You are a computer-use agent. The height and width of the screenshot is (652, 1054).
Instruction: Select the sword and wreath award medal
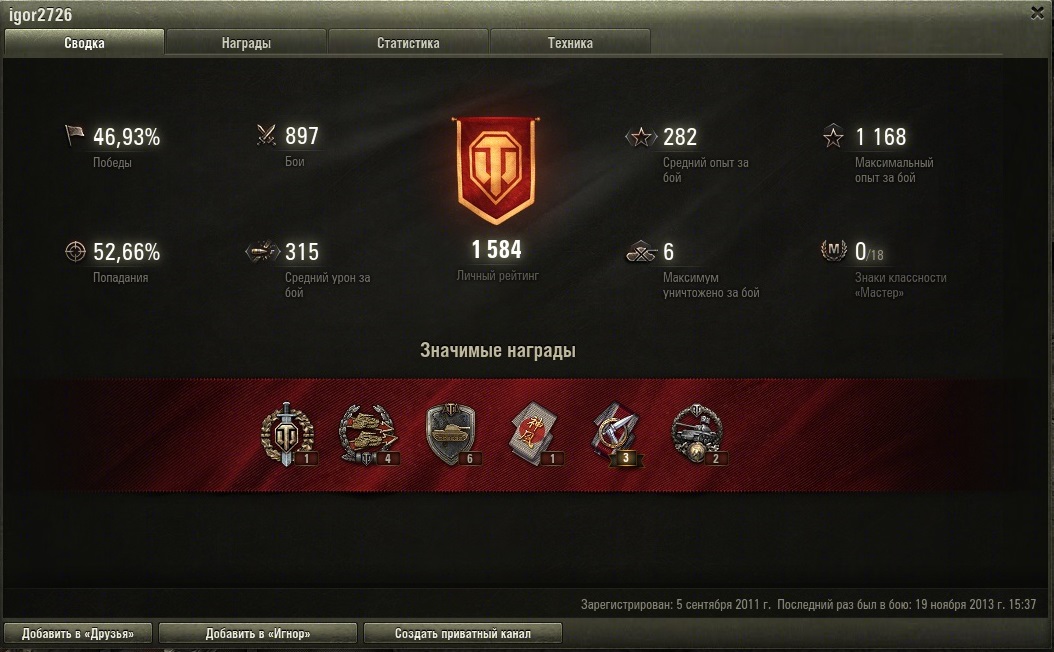click(x=288, y=434)
